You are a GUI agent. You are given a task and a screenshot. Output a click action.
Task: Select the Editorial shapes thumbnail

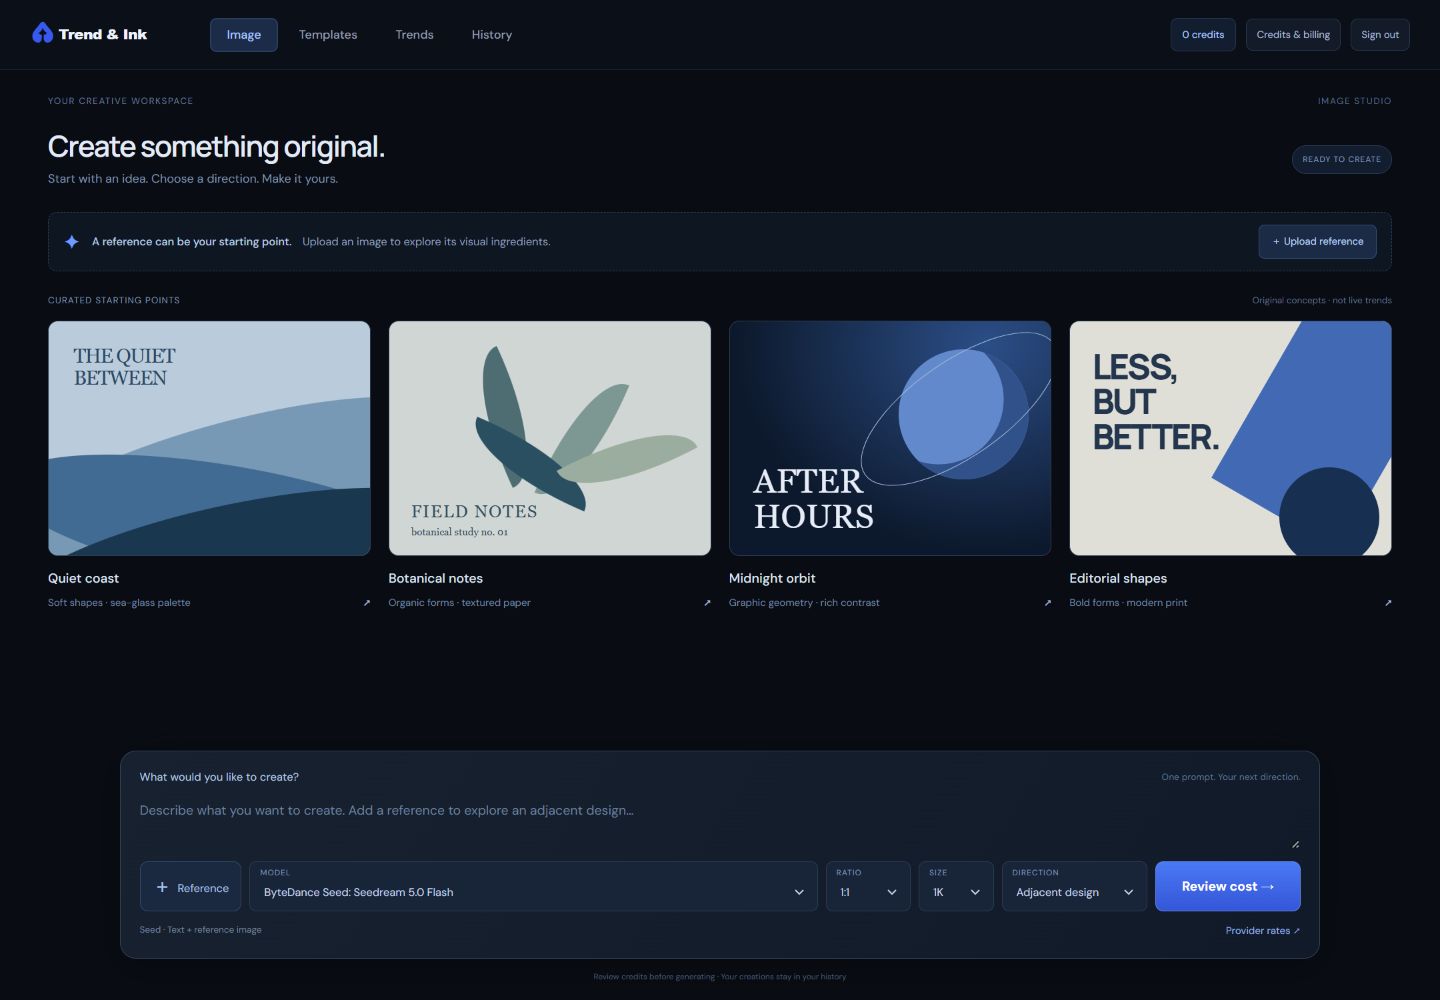click(1230, 438)
